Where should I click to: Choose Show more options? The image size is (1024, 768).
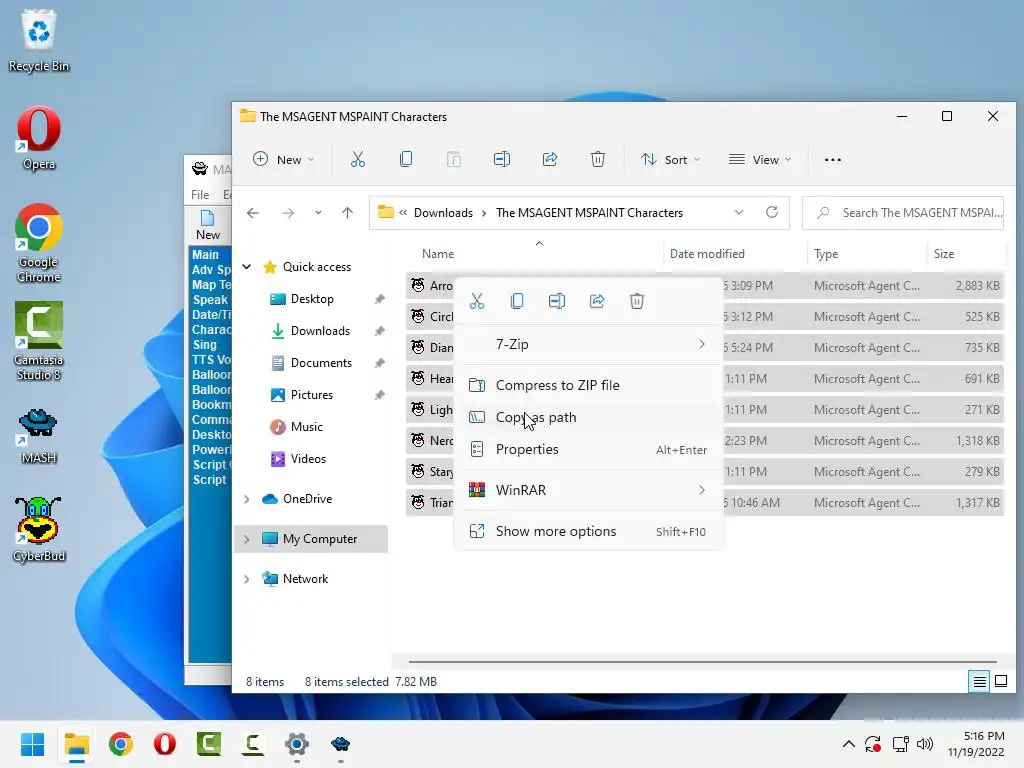[x=588, y=531]
